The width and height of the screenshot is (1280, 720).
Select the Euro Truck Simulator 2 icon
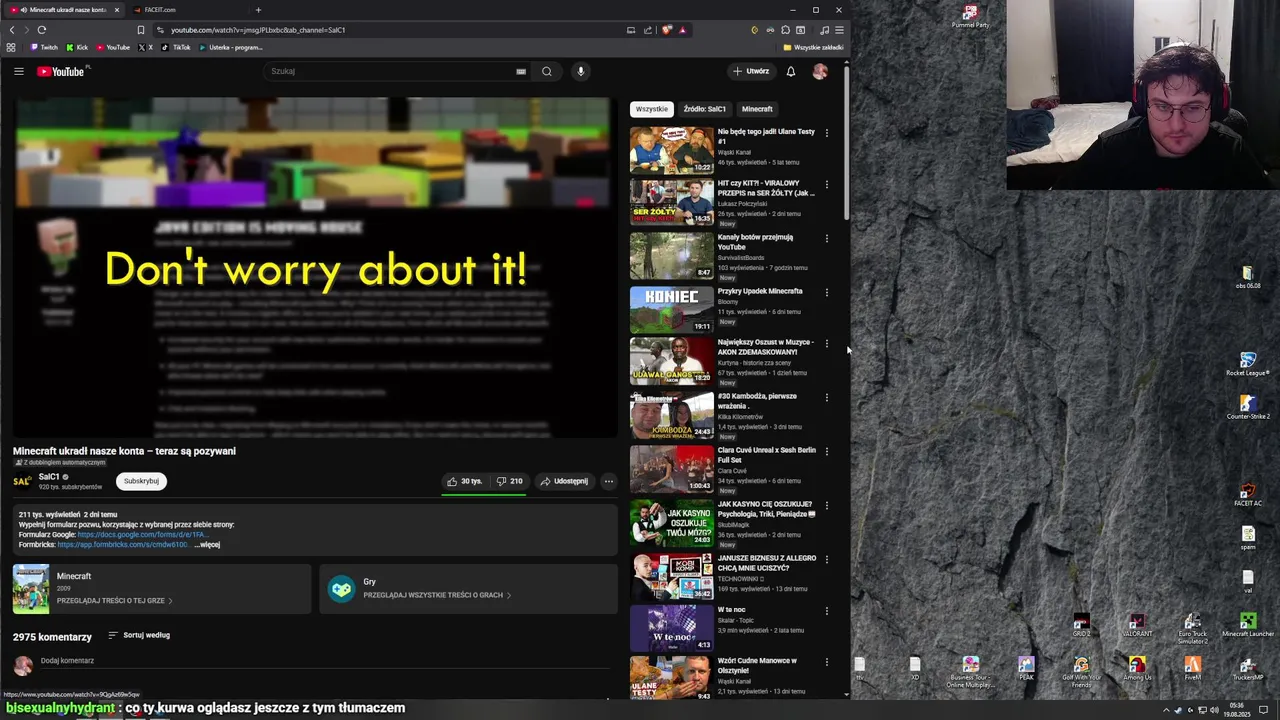click(1192, 629)
